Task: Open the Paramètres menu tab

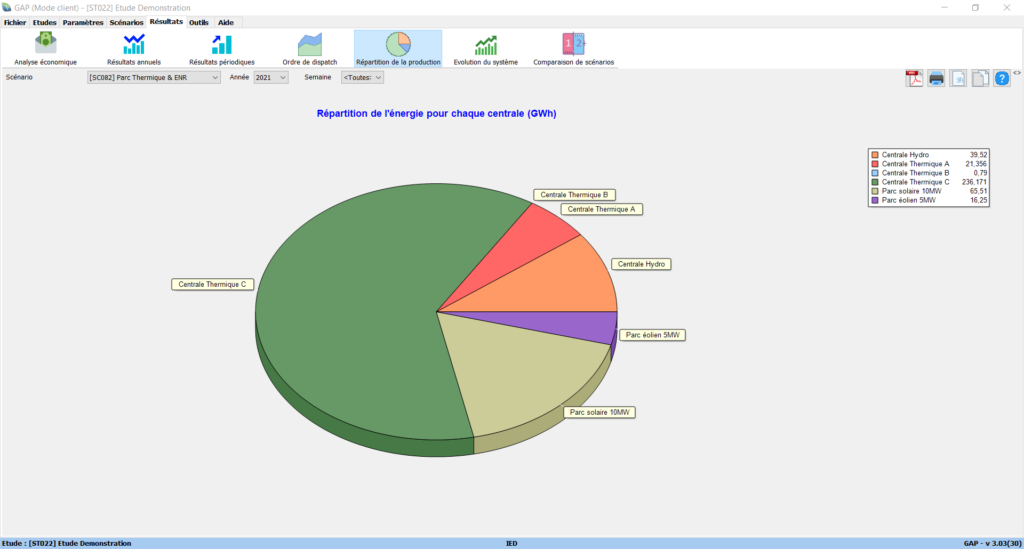Action: 82,22
